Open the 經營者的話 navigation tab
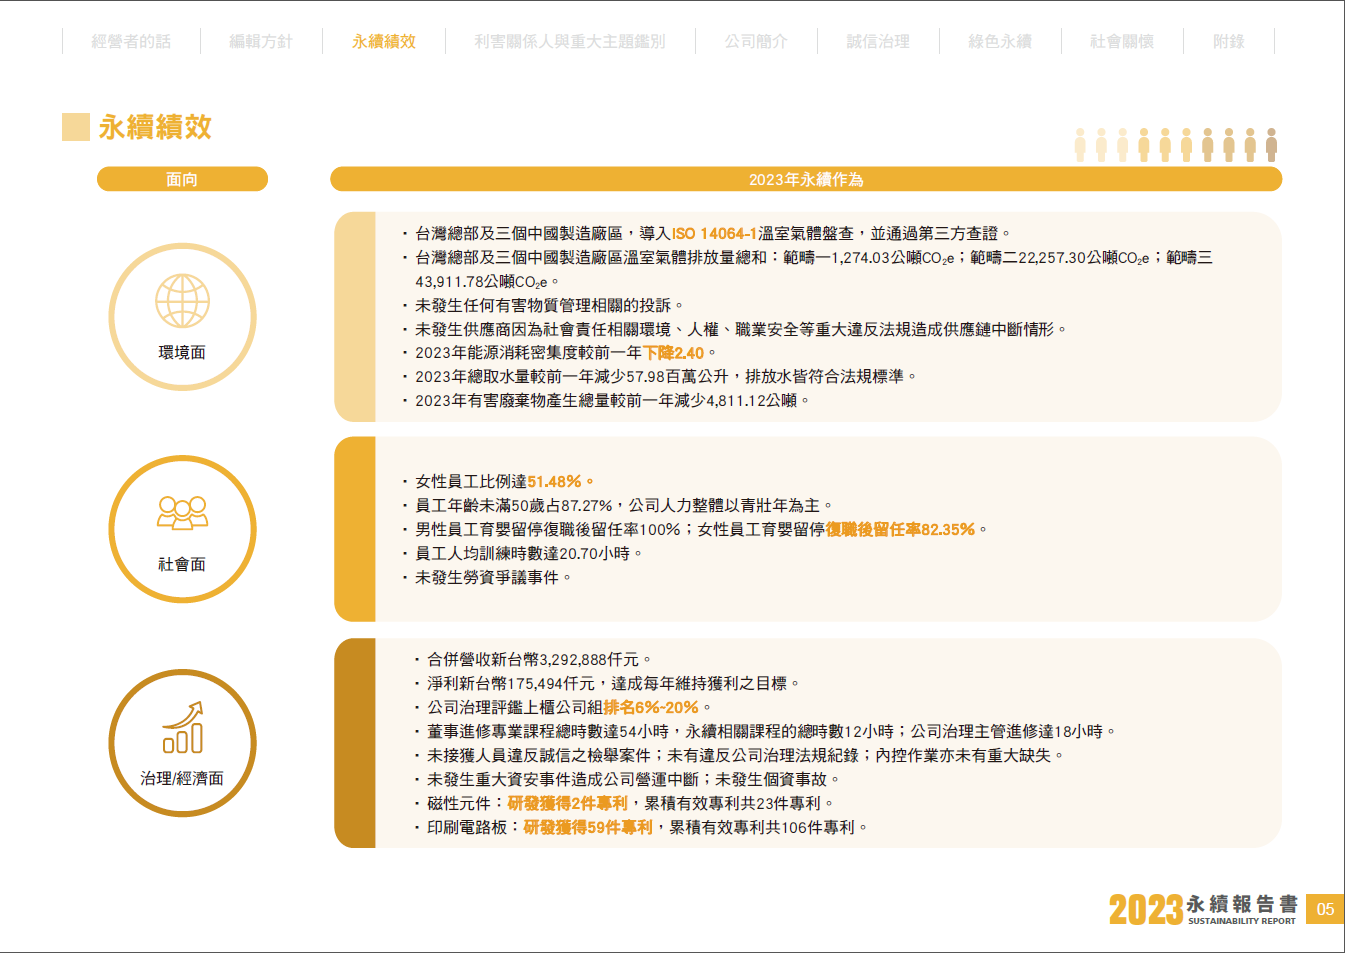 (x=131, y=42)
